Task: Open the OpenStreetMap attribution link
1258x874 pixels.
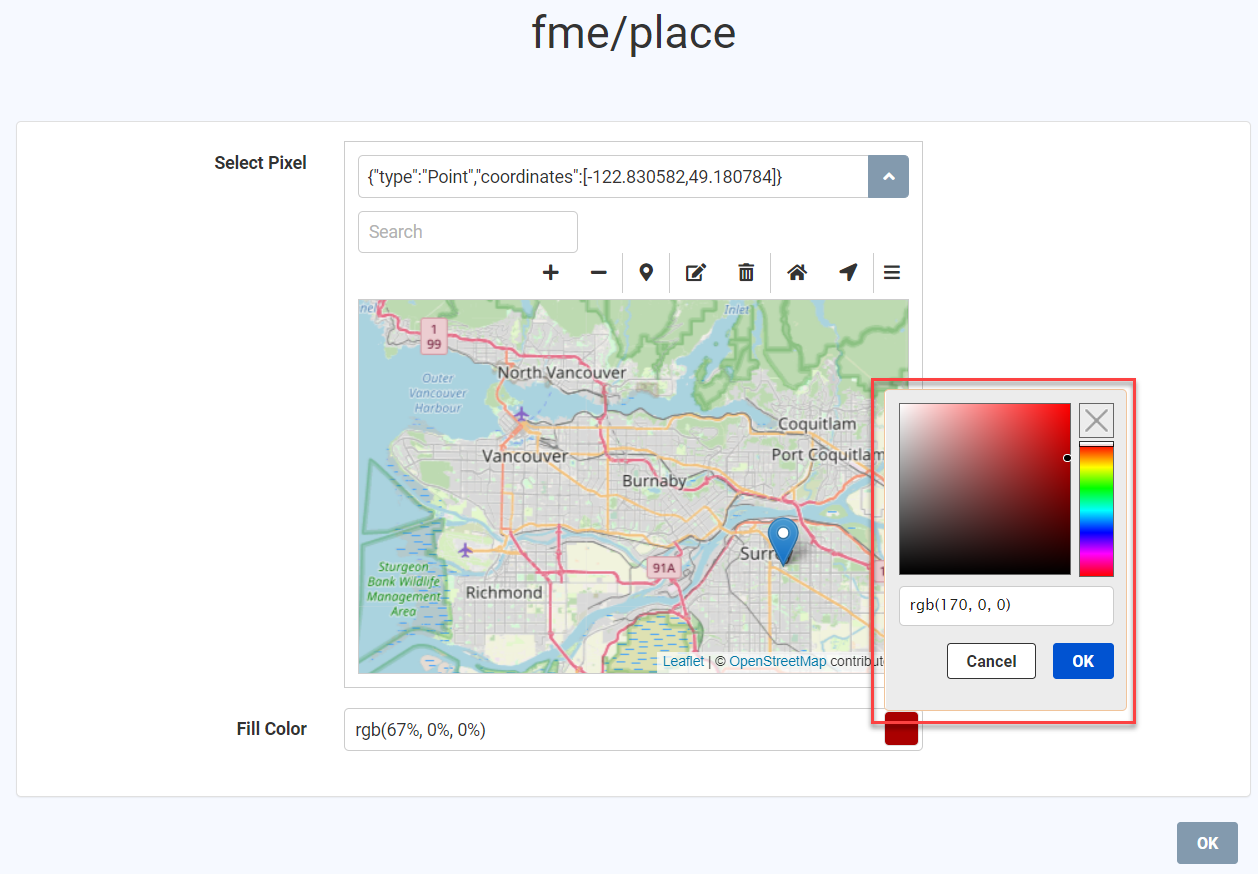Action: (x=778, y=661)
